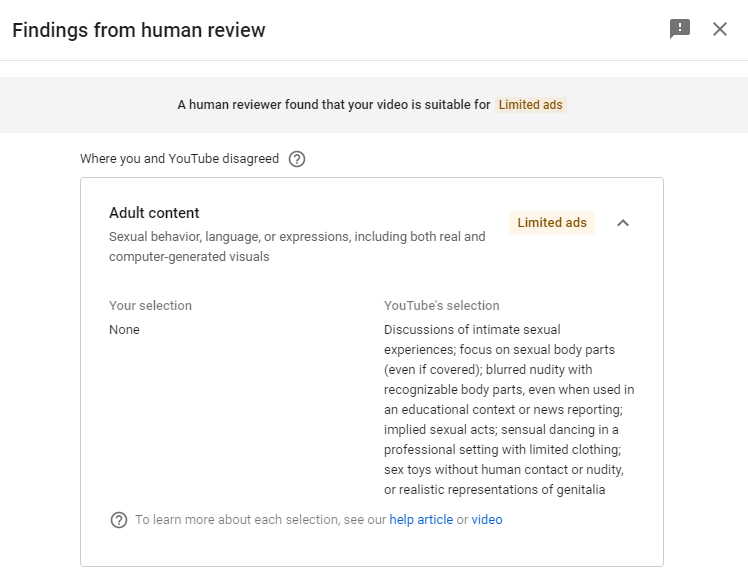Click 'Where you and YouTube disagreed' label
The image size is (748, 583).
point(179,158)
